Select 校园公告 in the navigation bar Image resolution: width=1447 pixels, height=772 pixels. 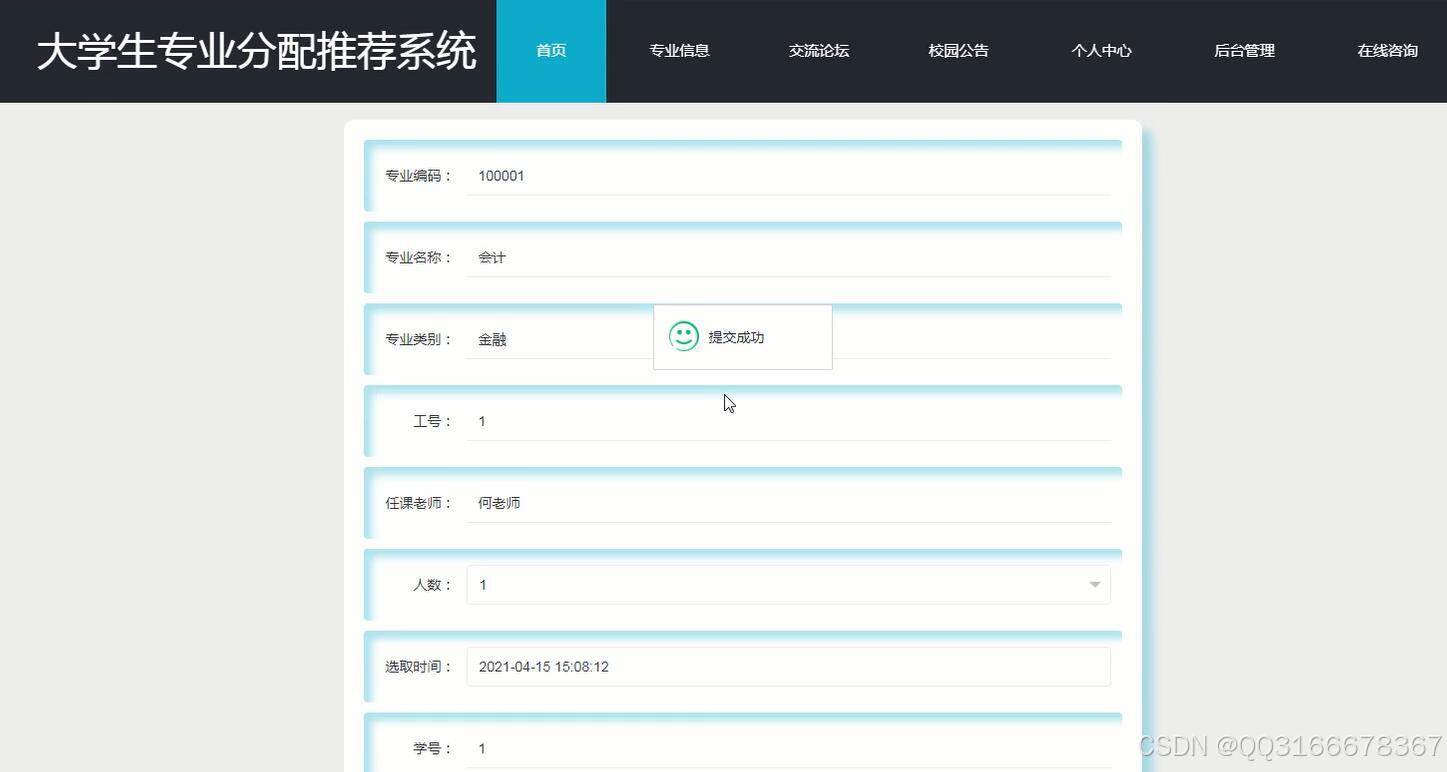point(958,51)
